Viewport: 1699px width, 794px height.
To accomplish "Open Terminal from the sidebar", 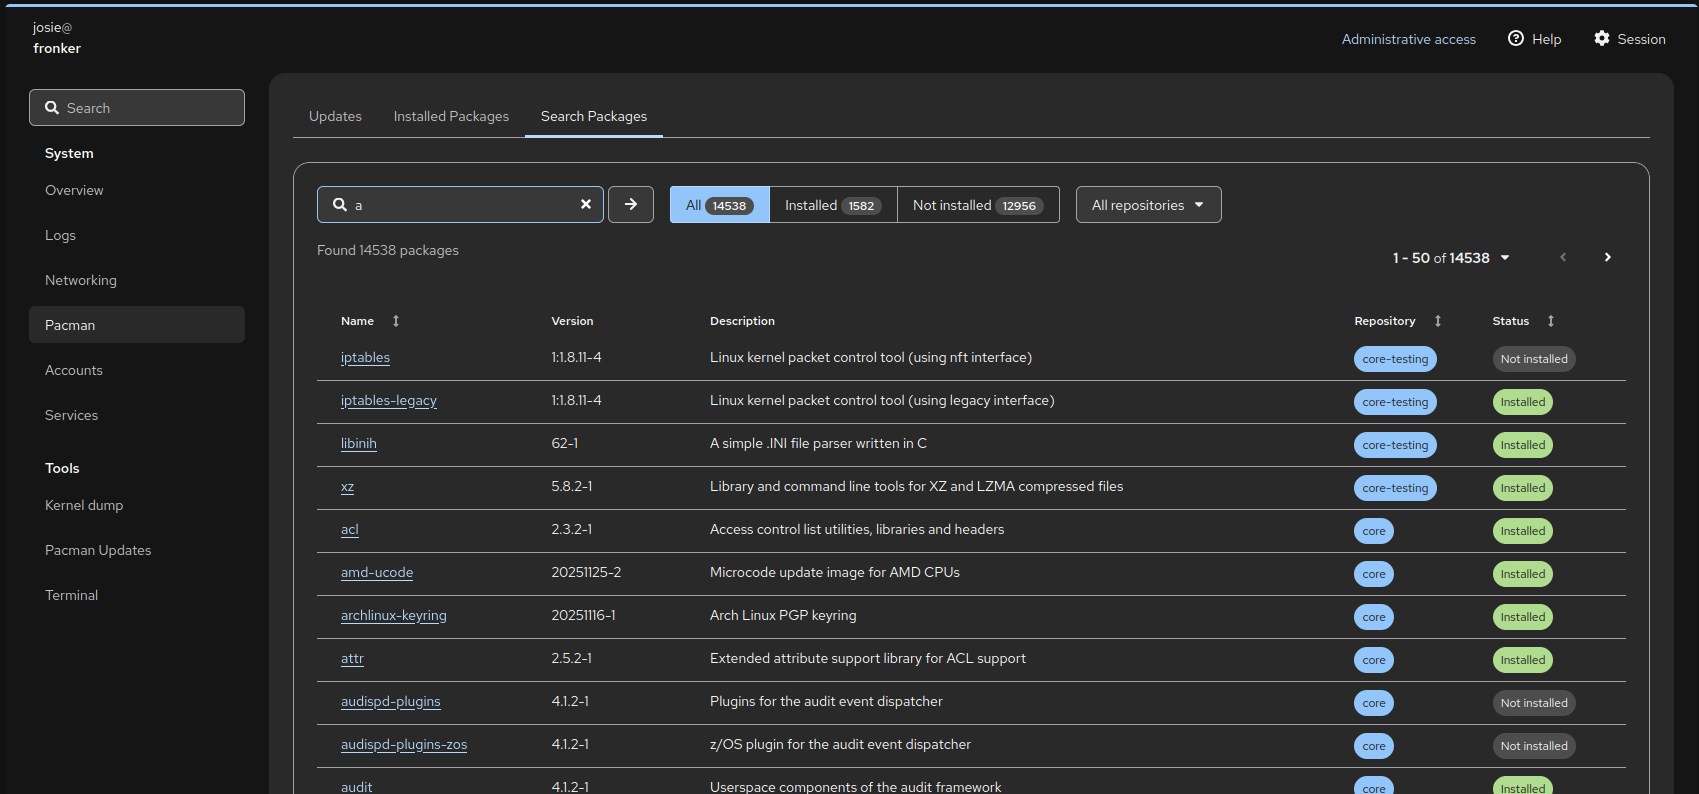I will point(72,595).
